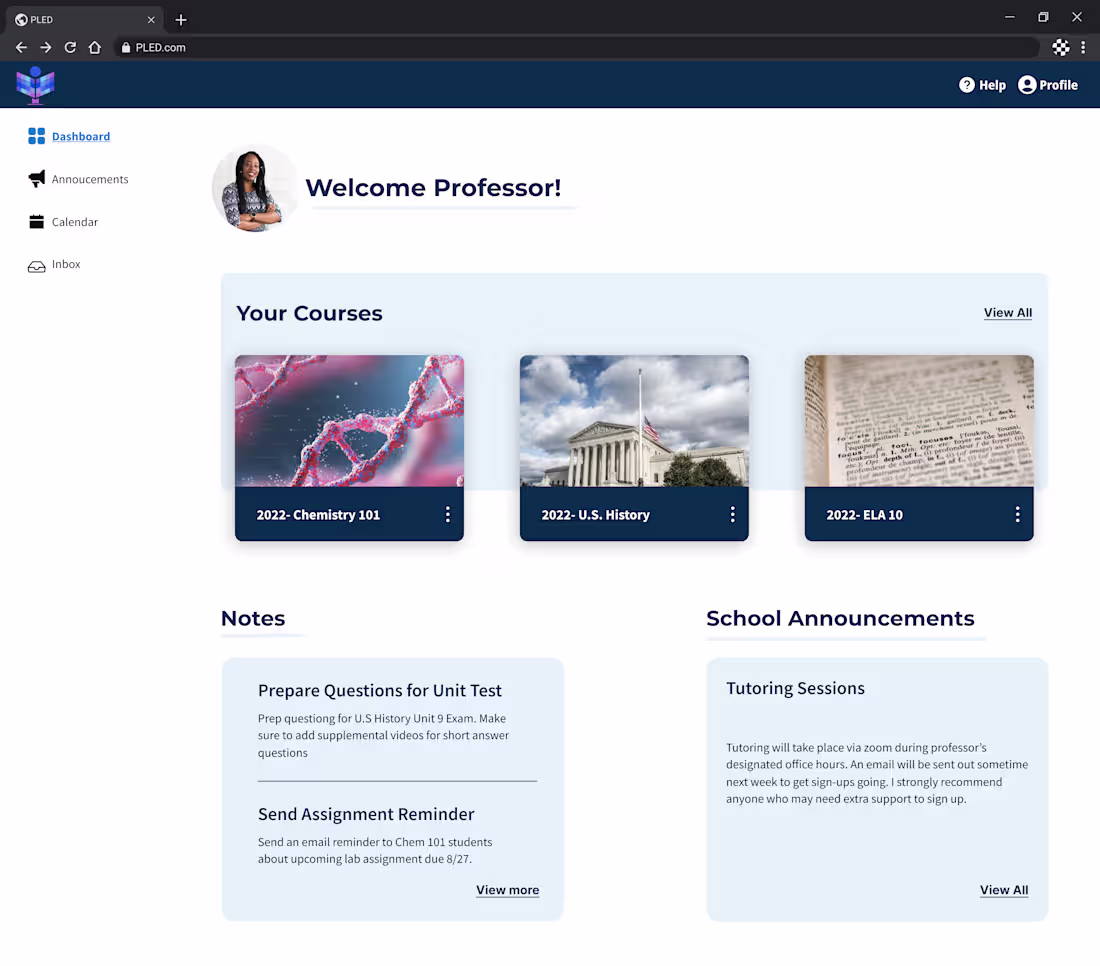1100x966 pixels.
Task: Open the Help icon in the header
Action: click(966, 85)
